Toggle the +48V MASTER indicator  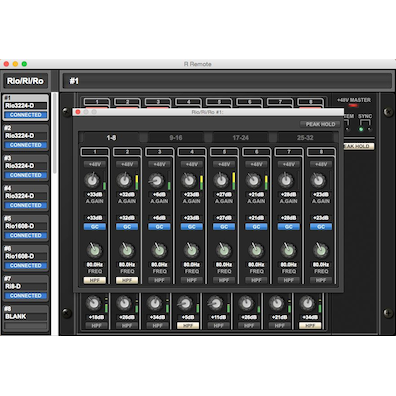(353, 106)
